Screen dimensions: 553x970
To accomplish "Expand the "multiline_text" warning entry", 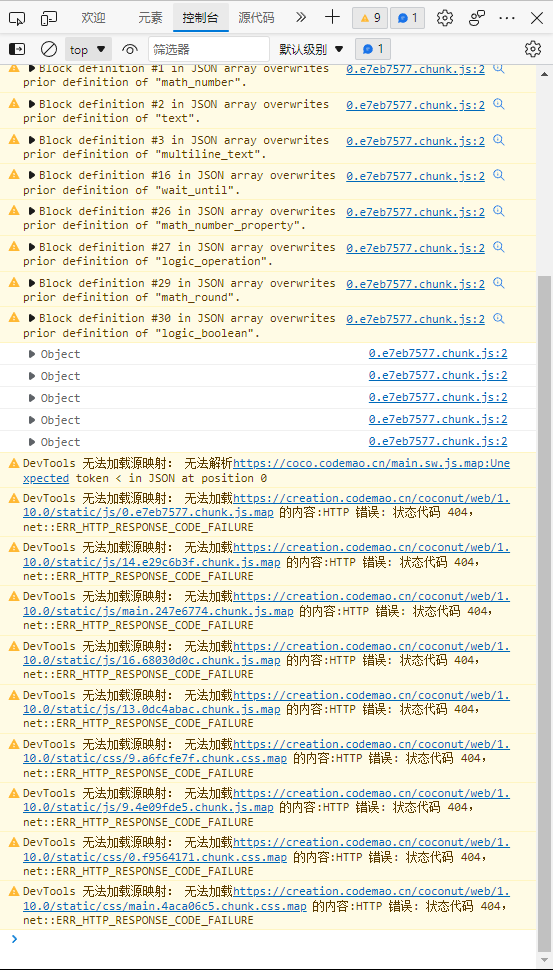I will (x=32, y=140).
